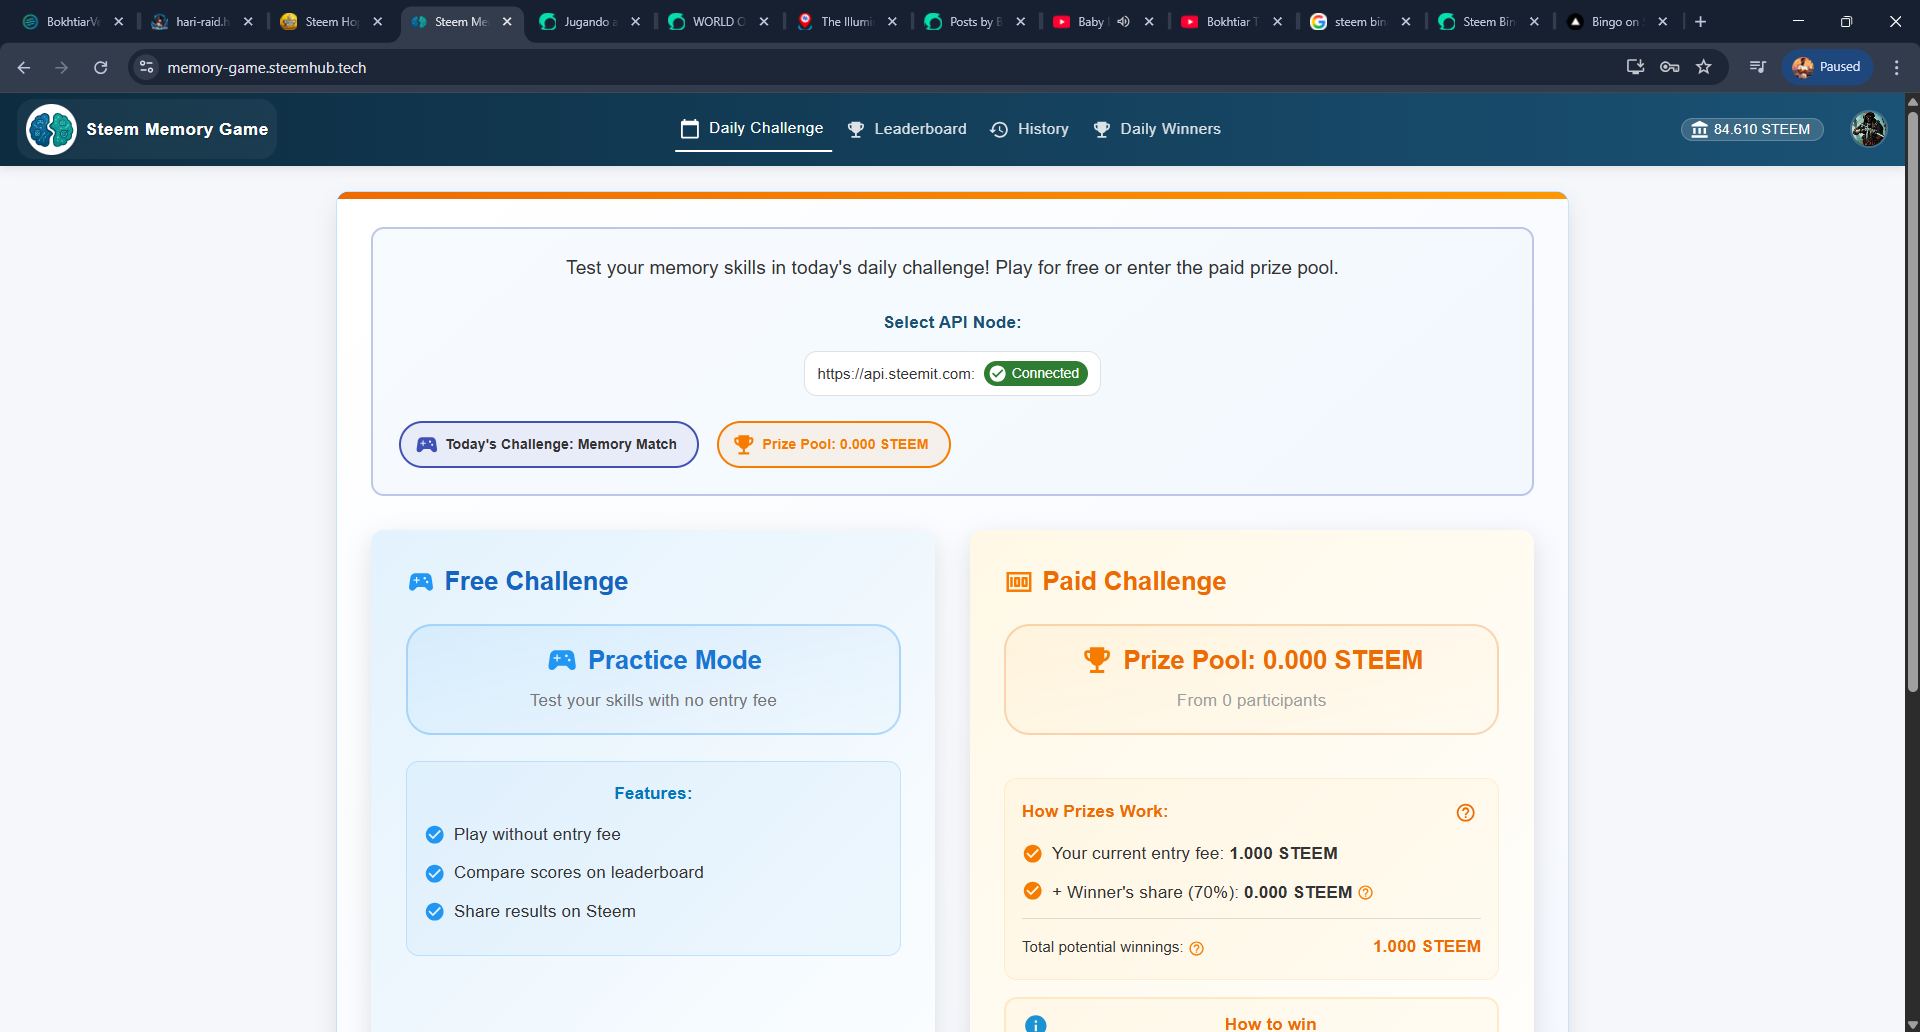Screen dimensions: 1920x1032
Task: Click the "1.000 STEEM" total winnings value
Action: [x=1427, y=946]
